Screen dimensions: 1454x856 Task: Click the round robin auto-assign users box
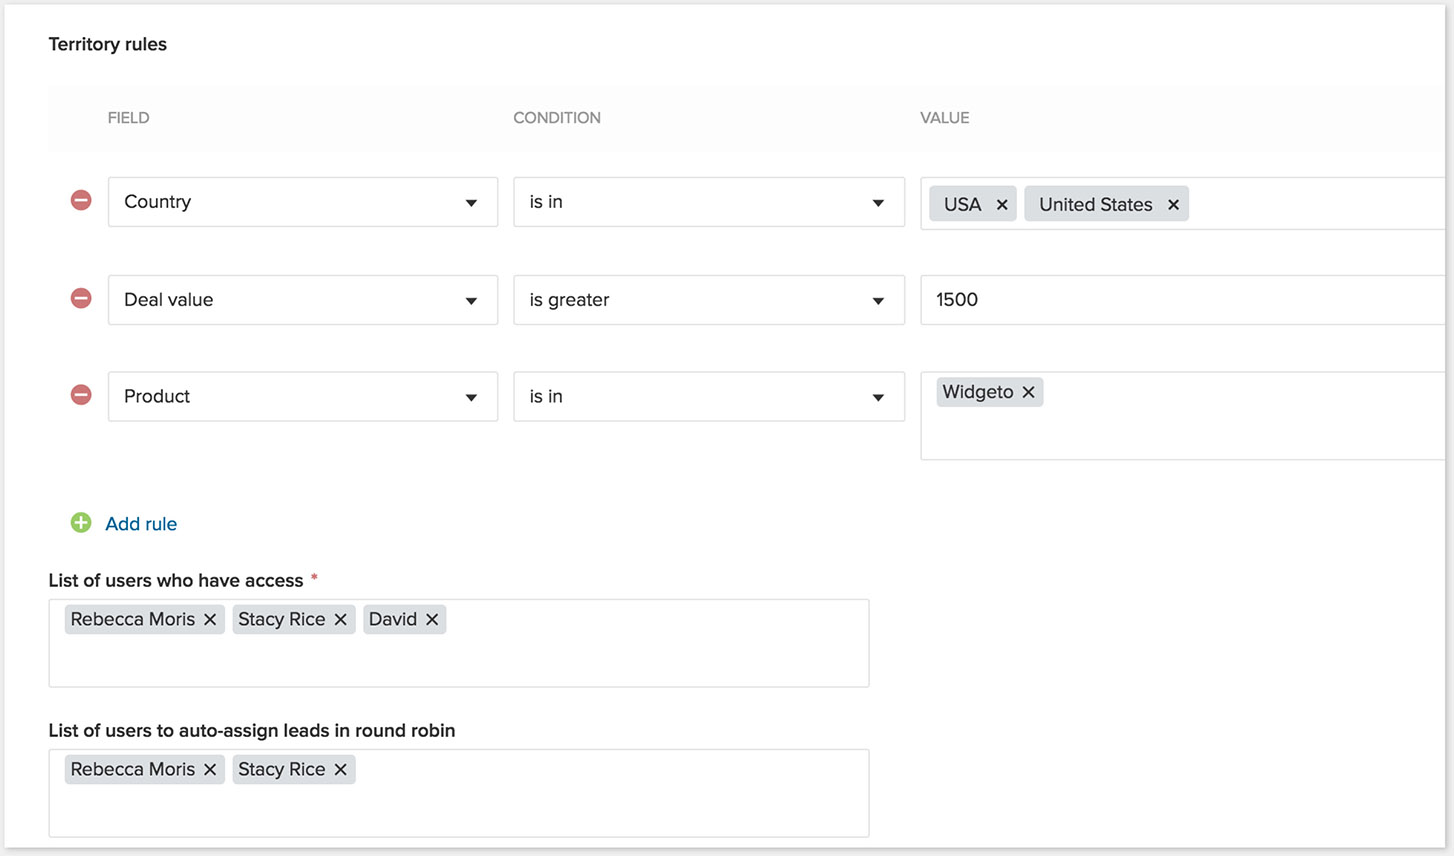click(459, 793)
